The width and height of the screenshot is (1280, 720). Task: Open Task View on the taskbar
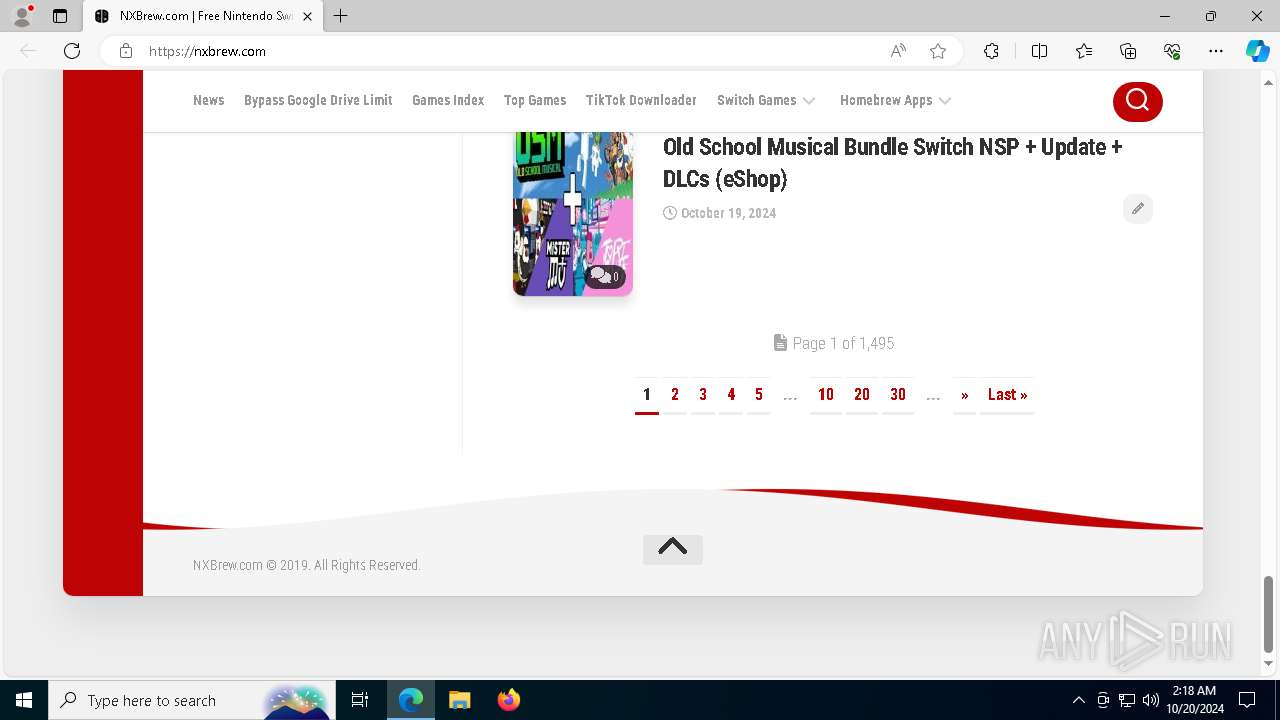360,700
